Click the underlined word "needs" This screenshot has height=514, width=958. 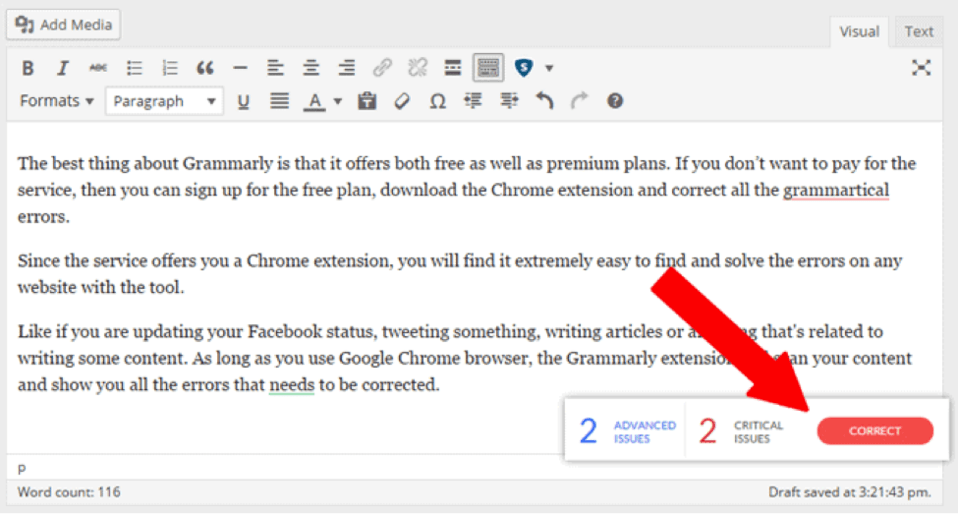[291, 385]
